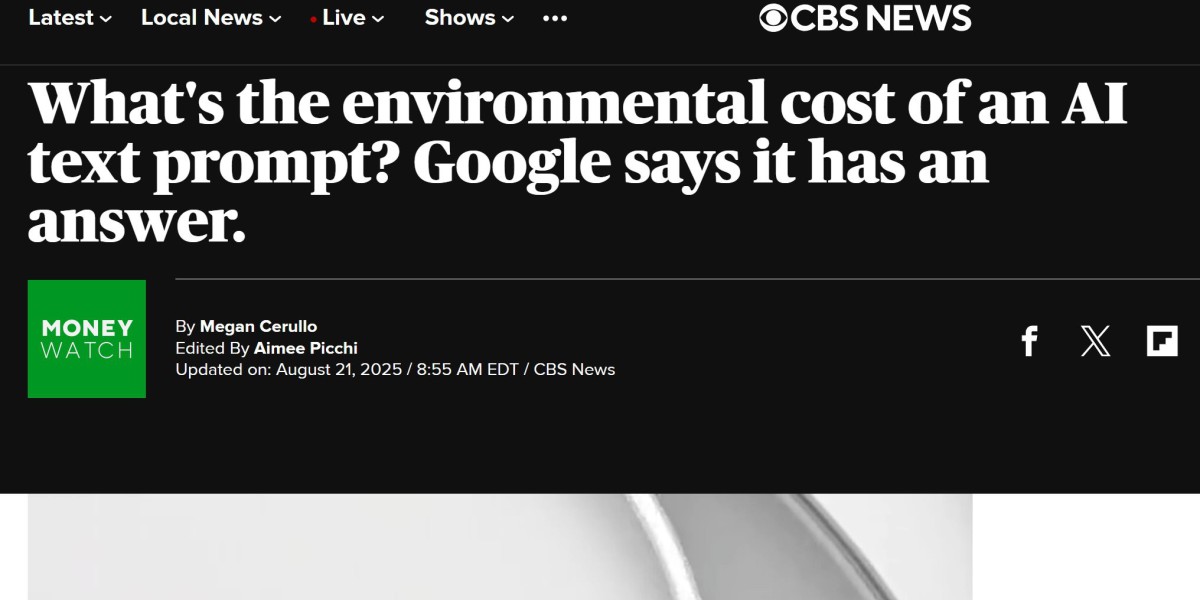This screenshot has height=600, width=1200.
Task: Share the story to Flipboard
Action: 1163,341
